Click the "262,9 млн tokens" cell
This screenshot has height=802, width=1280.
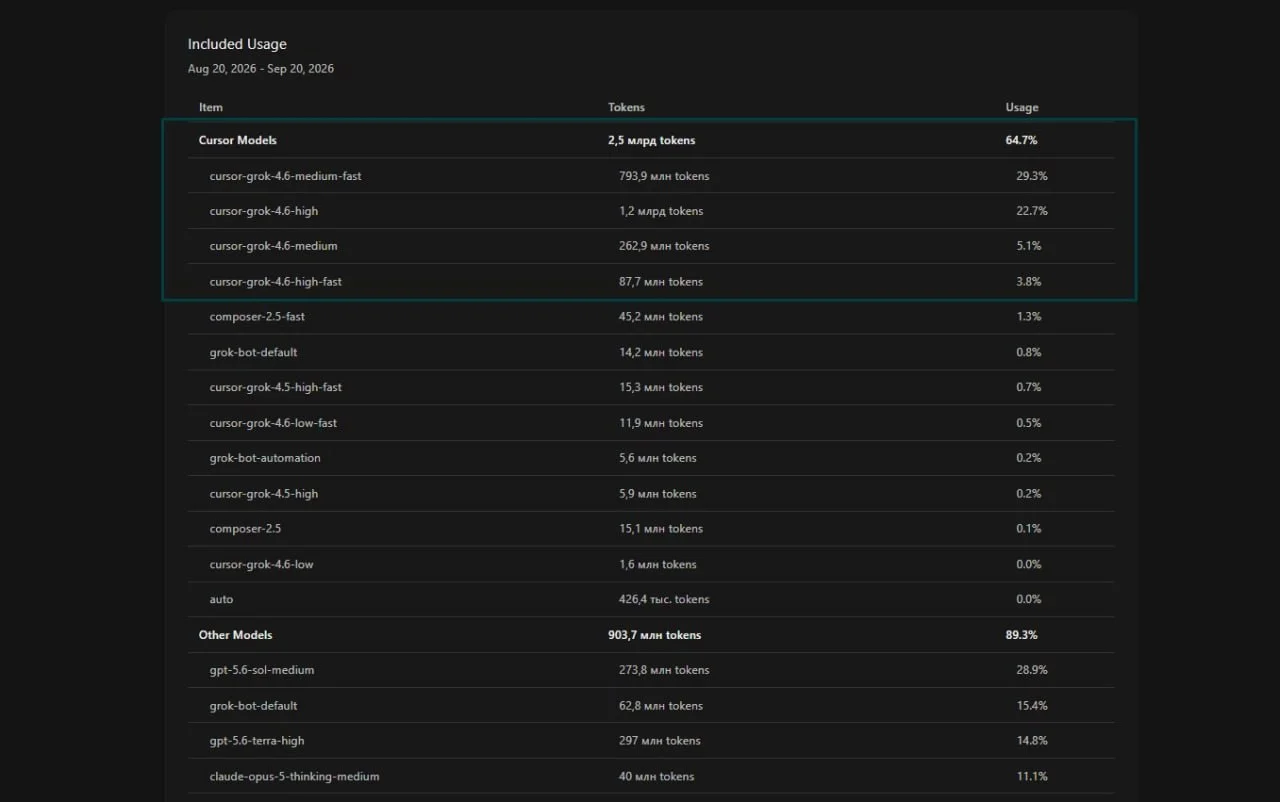tap(664, 246)
